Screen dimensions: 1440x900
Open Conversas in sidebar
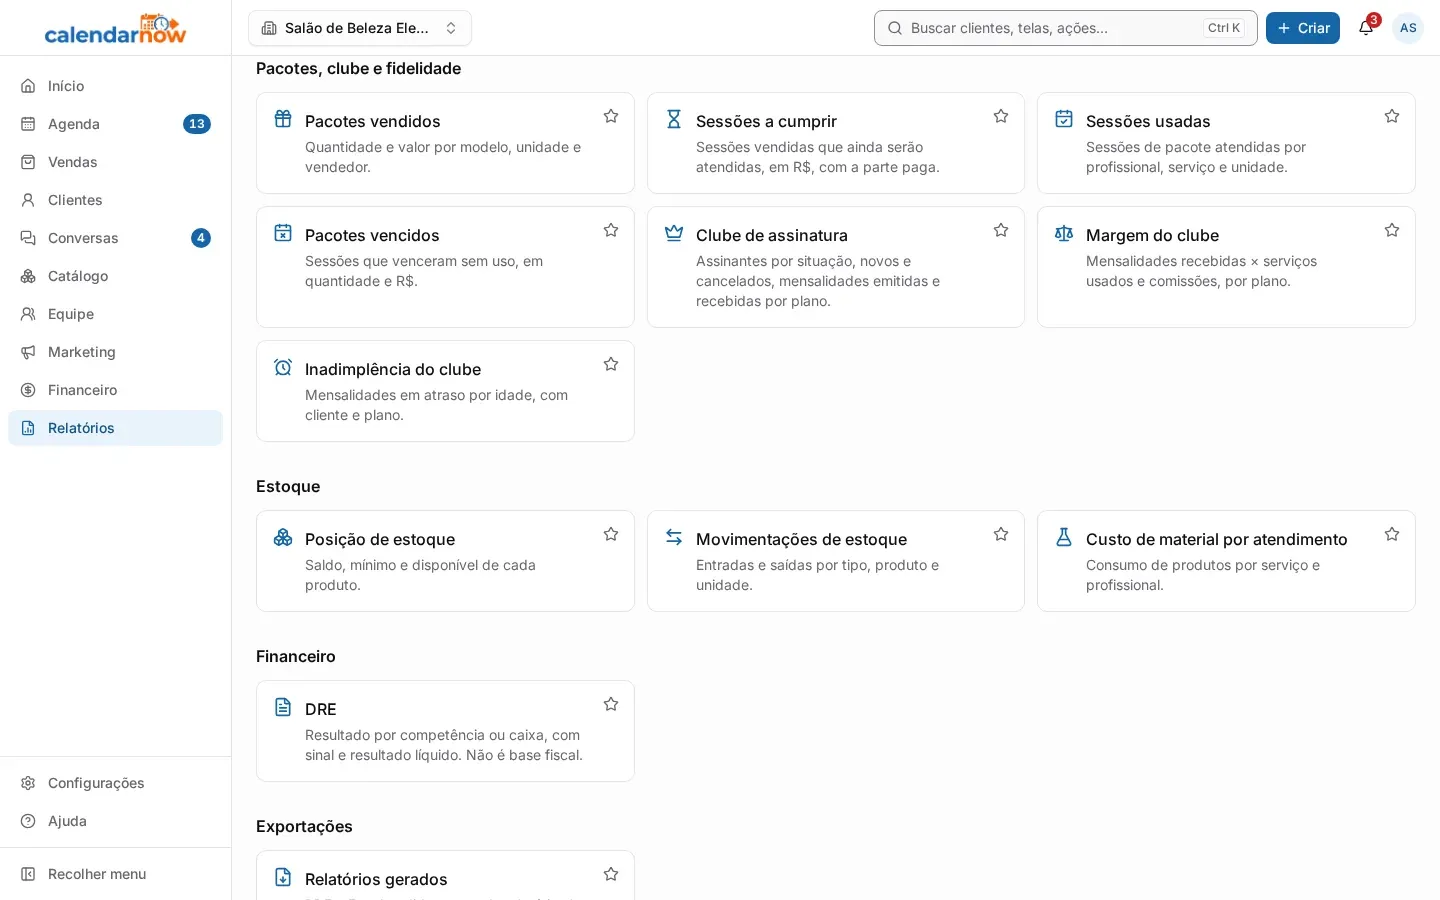click(115, 238)
